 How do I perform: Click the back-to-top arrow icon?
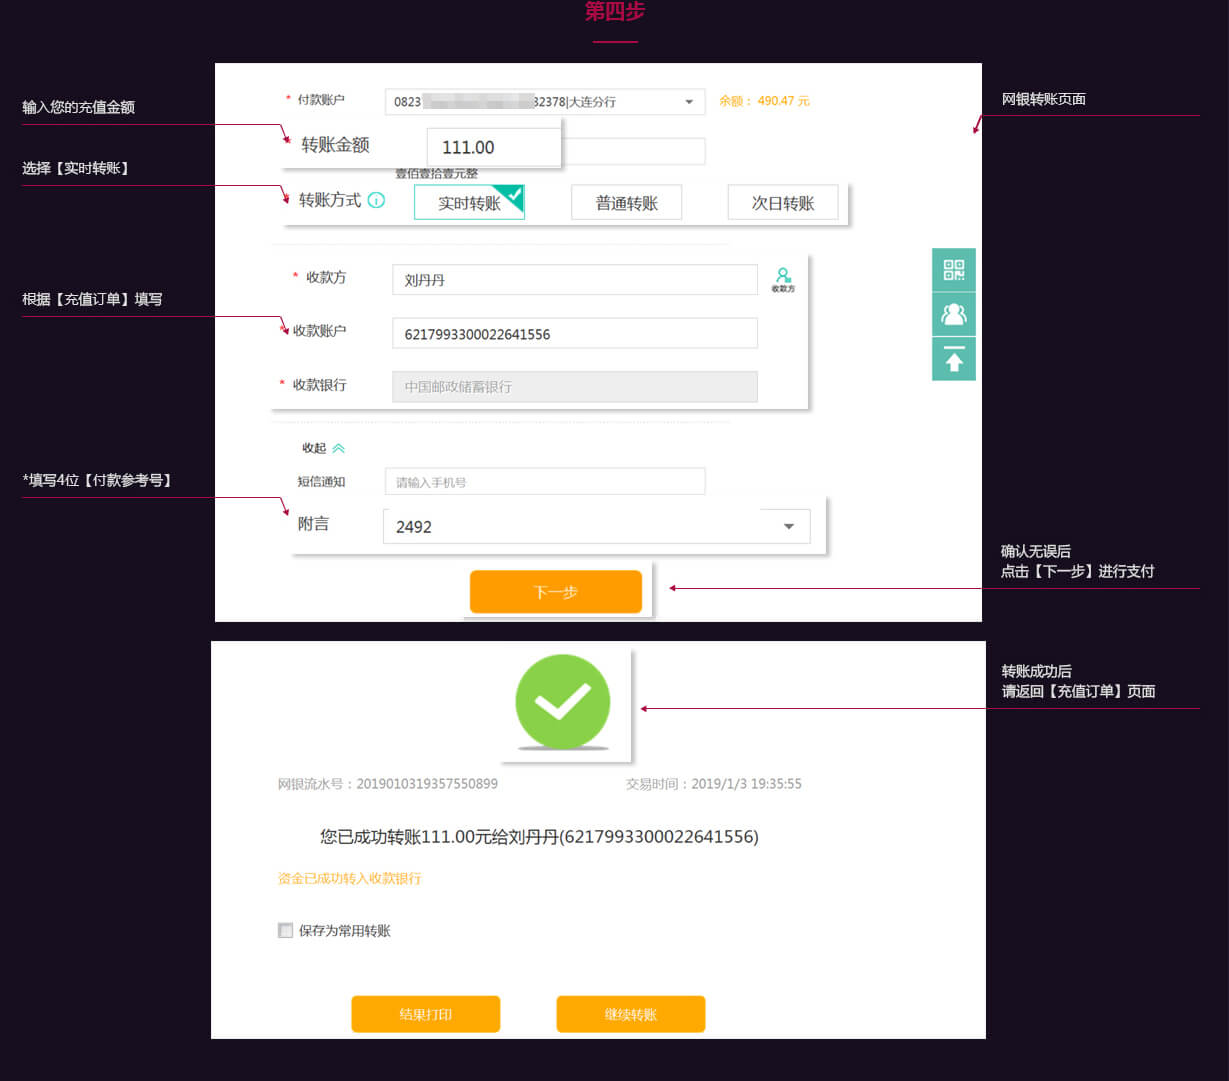(954, 359)
